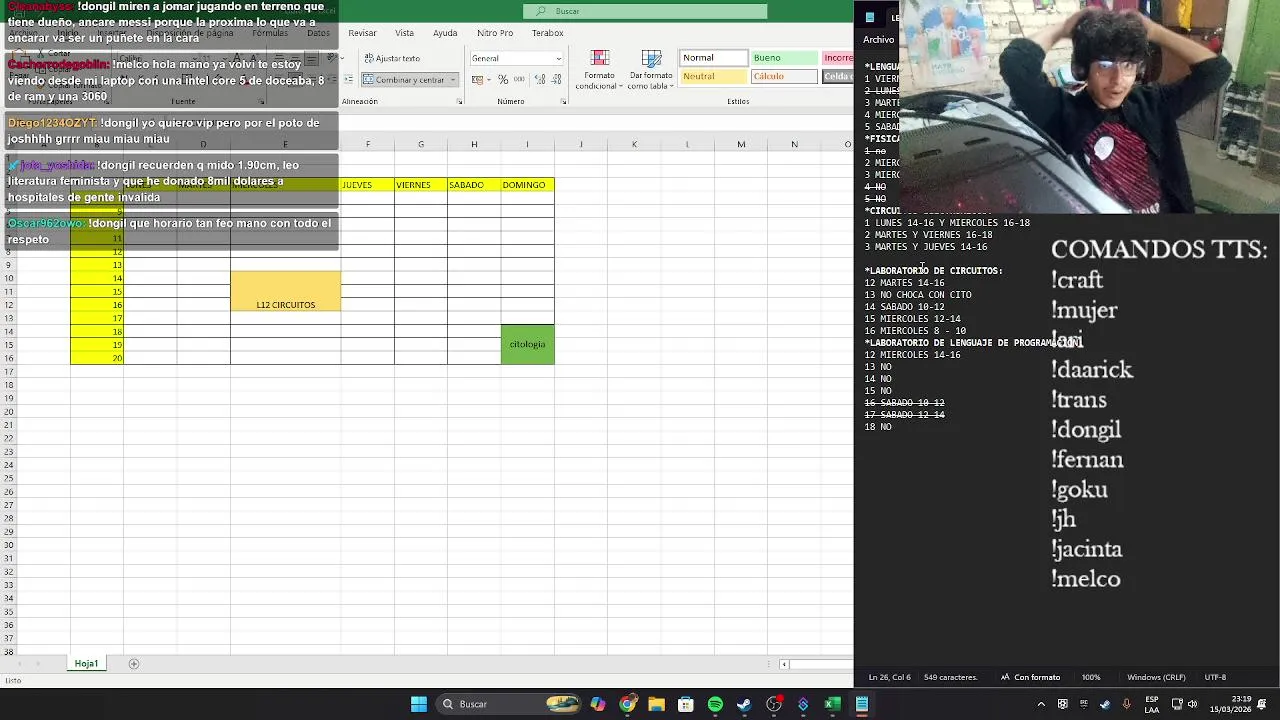
Task: Select the JUEVES header cell
Action: pyautogui.click(x=367, y=185)
